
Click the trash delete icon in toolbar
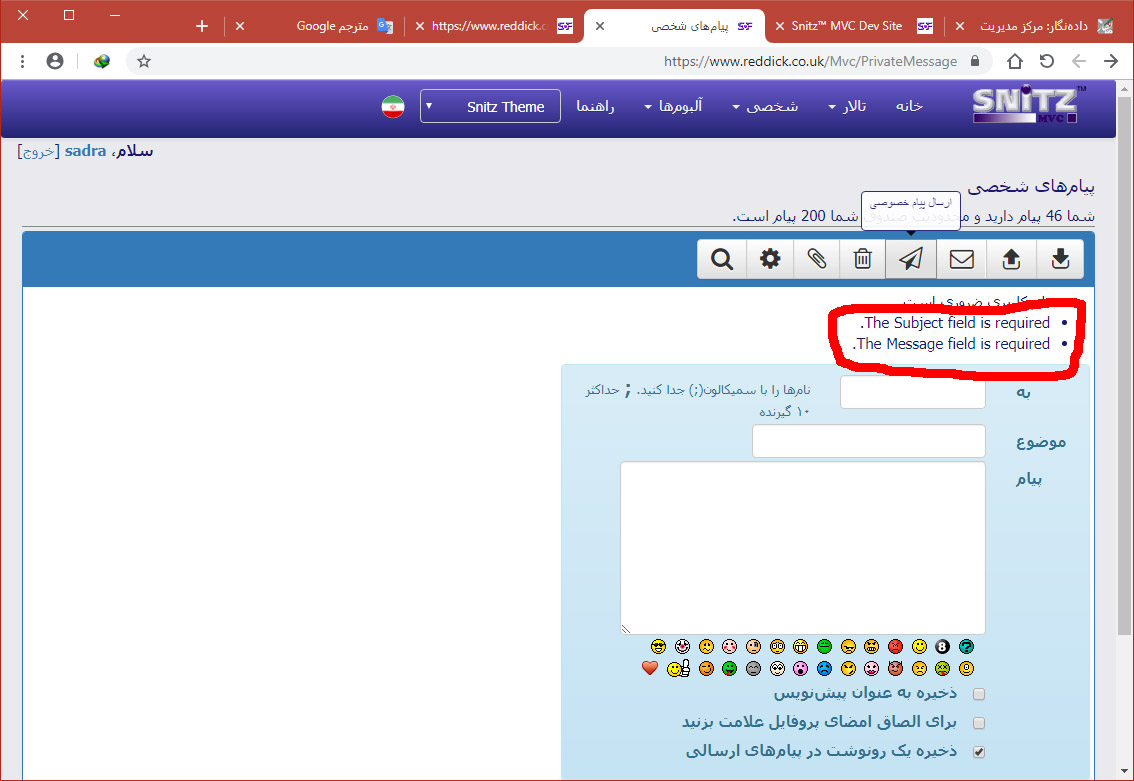862,260
